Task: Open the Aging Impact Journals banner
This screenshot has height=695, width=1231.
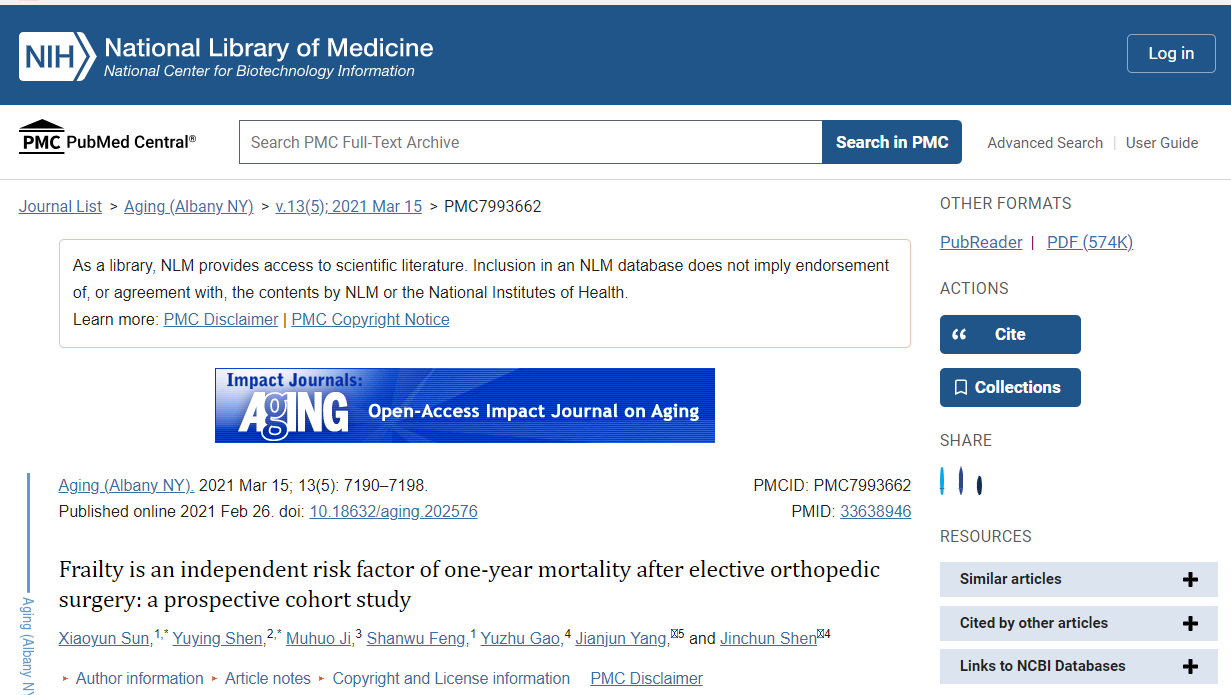Action: pos(464,405)
